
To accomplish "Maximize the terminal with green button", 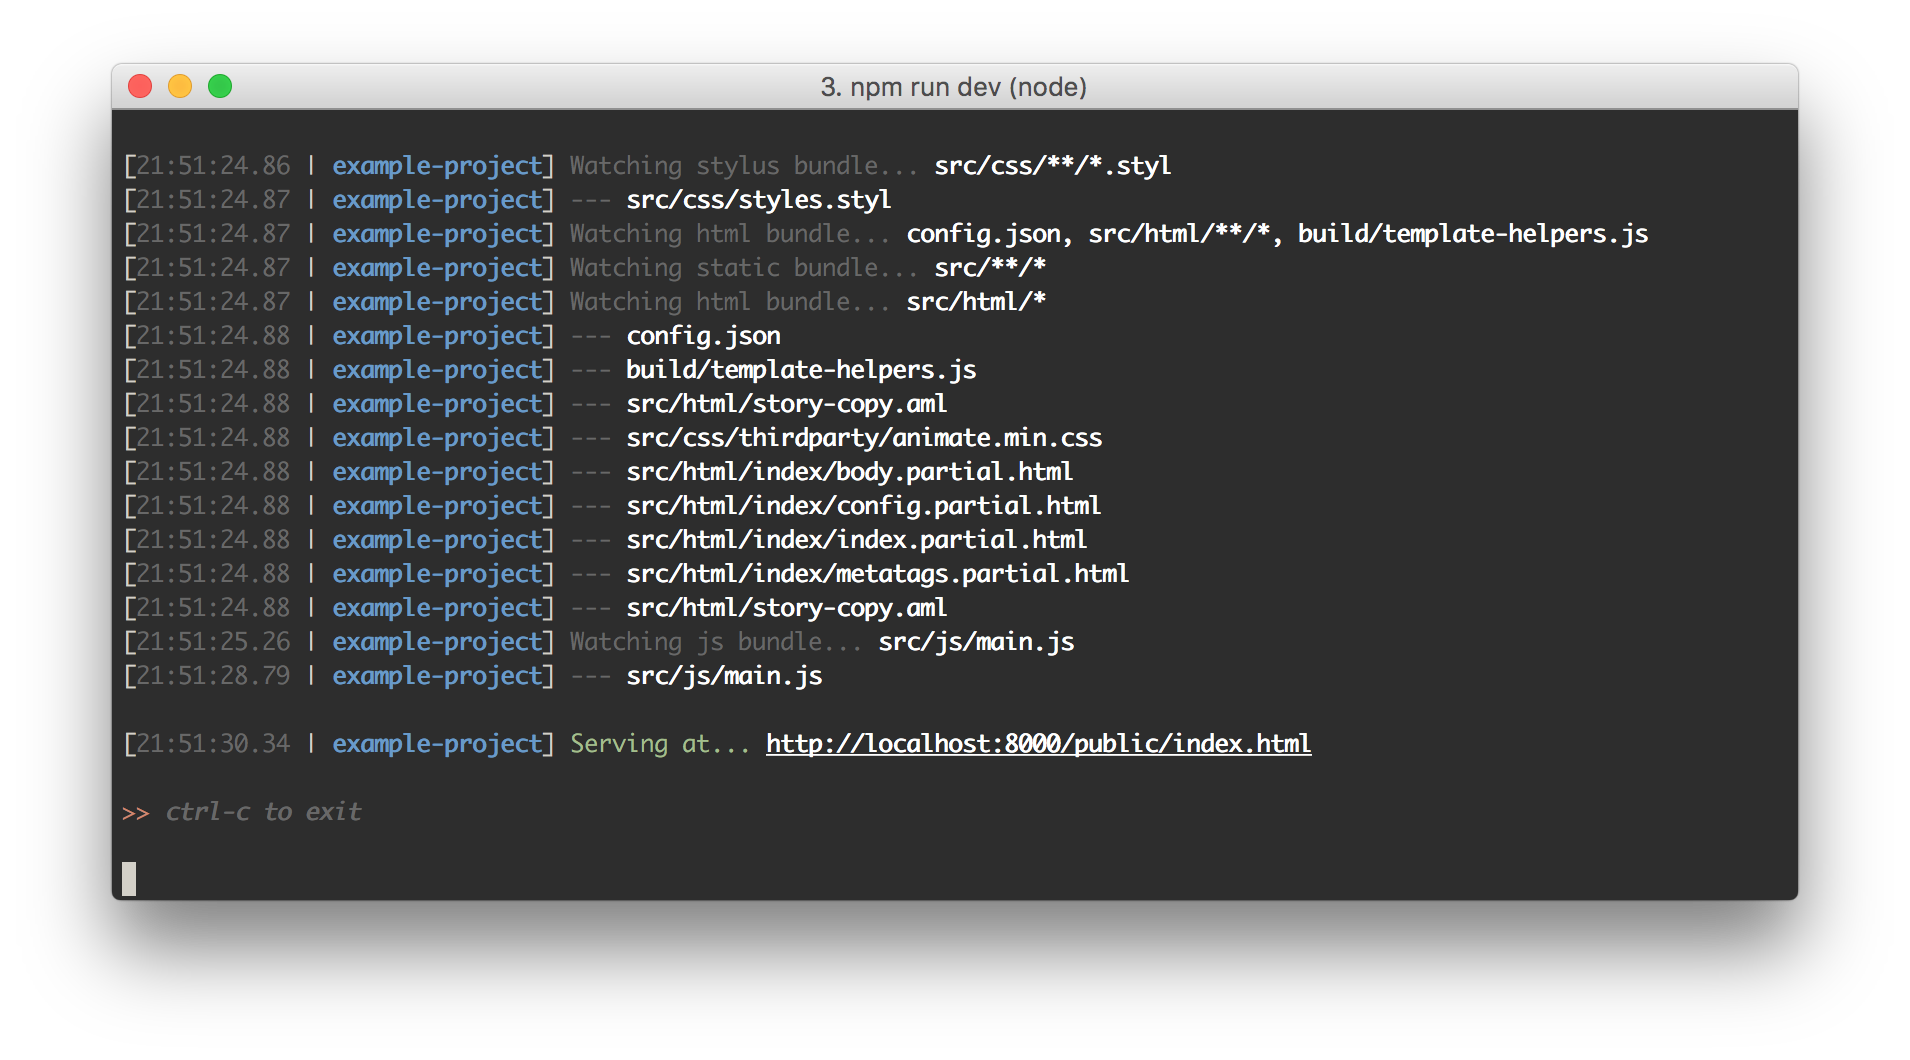I will (x=220, y=87).
